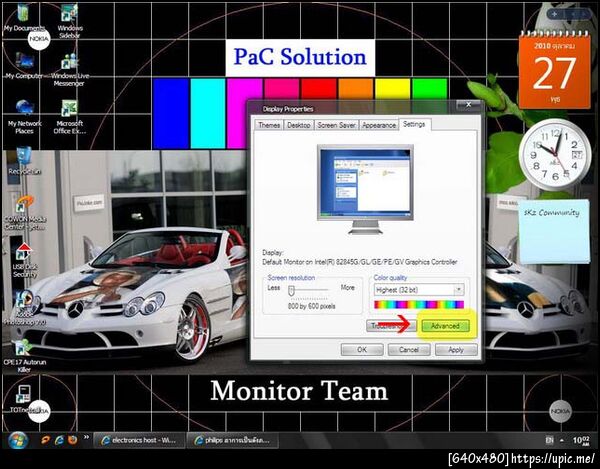Click the orange Quick Launch icon beside Start
This screenshot has width=600, height=469.
point(46,440)
